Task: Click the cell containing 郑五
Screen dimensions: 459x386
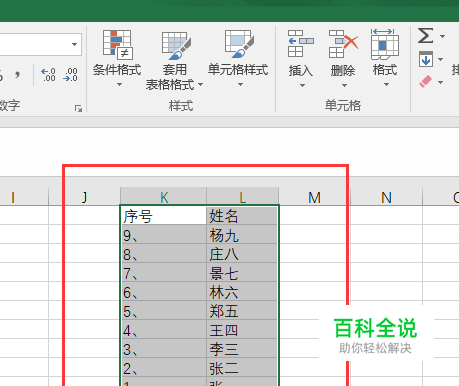Action: pos(242,310)
